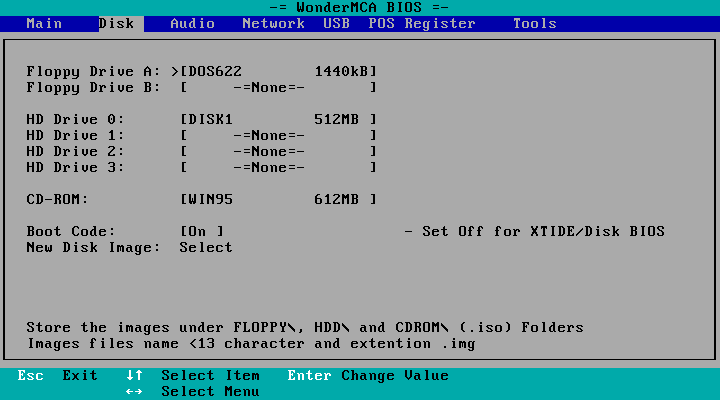Click the XTIDE/Disk BIOS hint text
This screenshot has width=720, height=400.
point(534,231)
